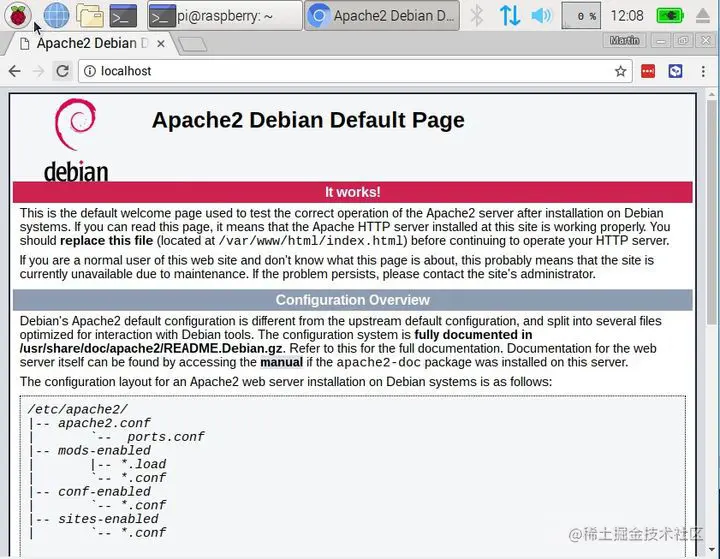720x559 pixels.
Task: Click the "replace this file" bold text
Action: pos(107,241)
